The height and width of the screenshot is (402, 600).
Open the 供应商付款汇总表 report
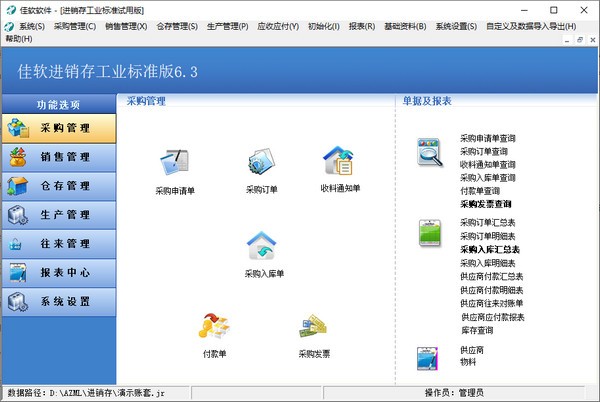(x=491, y=277)
